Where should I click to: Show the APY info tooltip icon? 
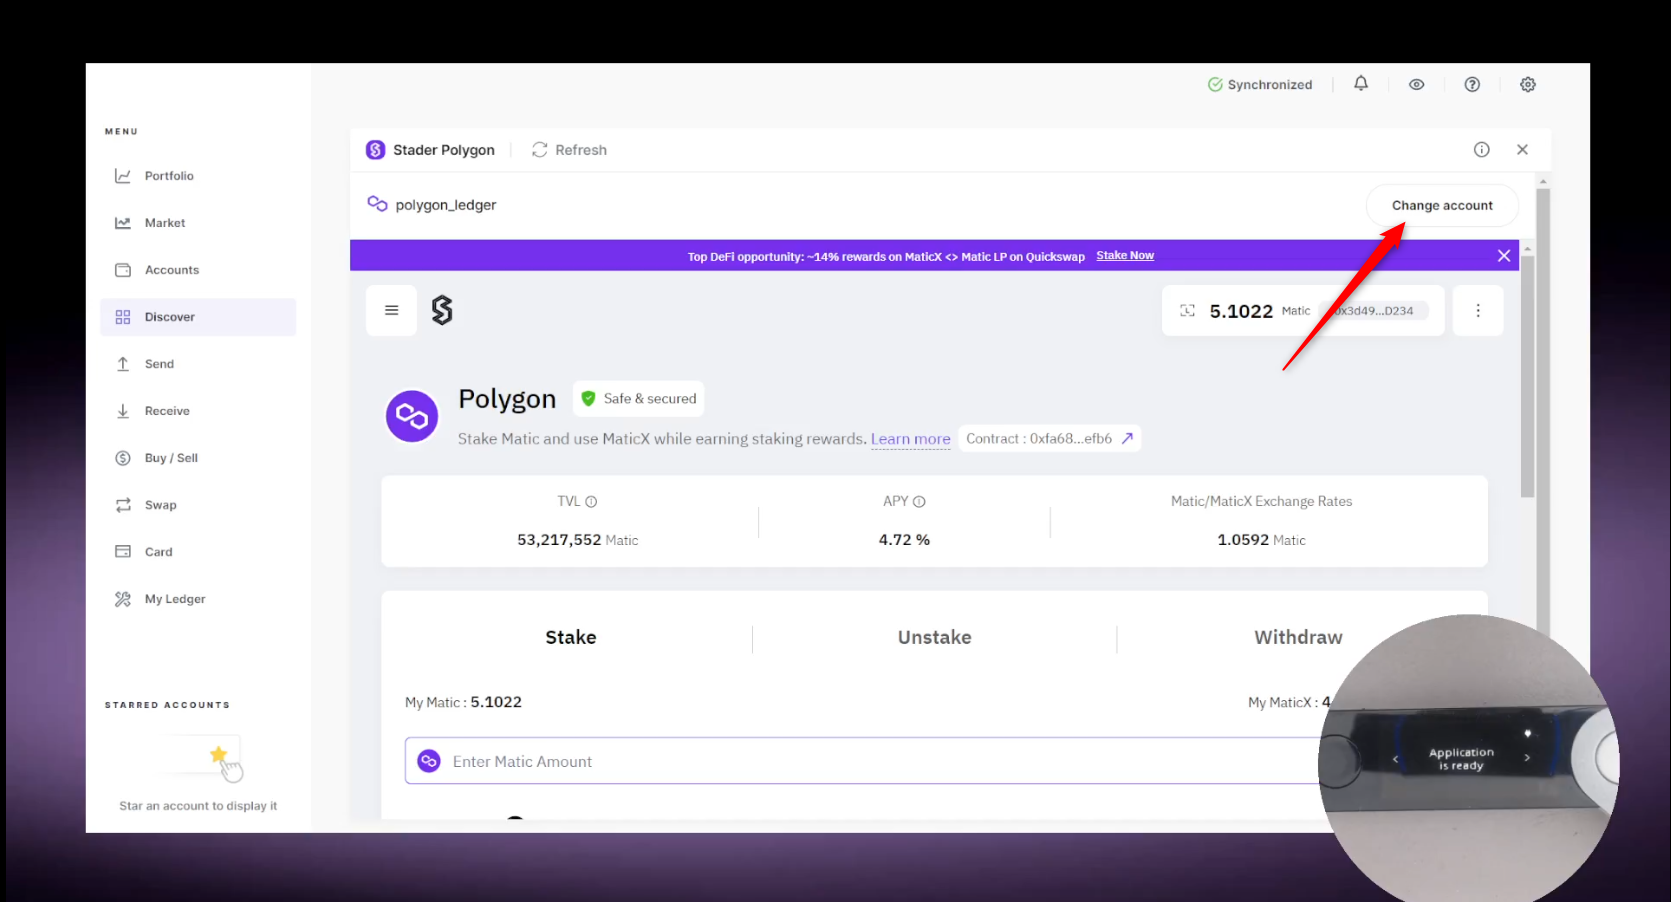click(x=919, y=502)
